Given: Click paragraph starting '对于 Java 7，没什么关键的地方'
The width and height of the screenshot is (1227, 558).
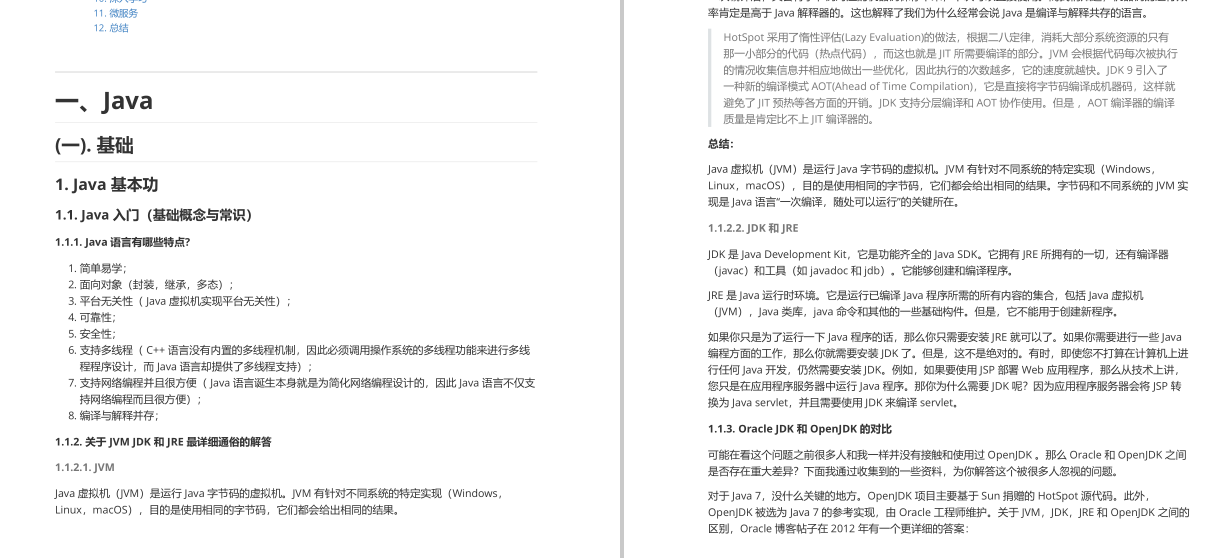Looking at the screenshot, I should [x=948, y=512].
